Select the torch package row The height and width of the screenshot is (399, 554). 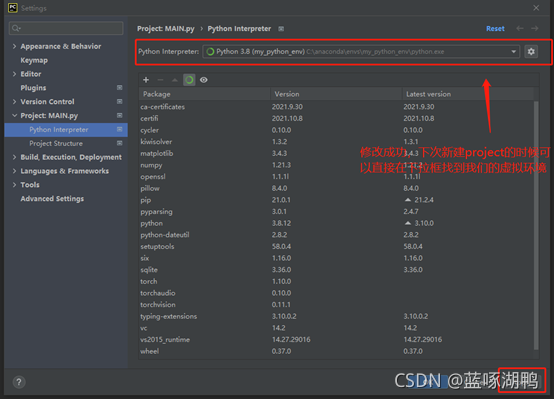coord(336,281)
